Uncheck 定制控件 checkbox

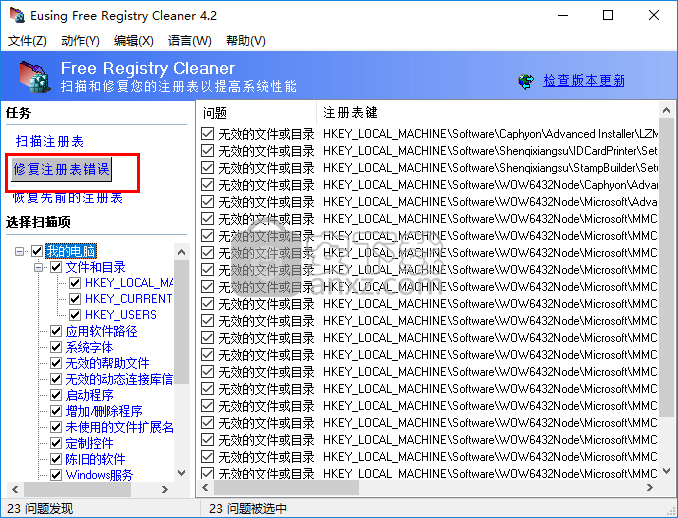[56, 443]
